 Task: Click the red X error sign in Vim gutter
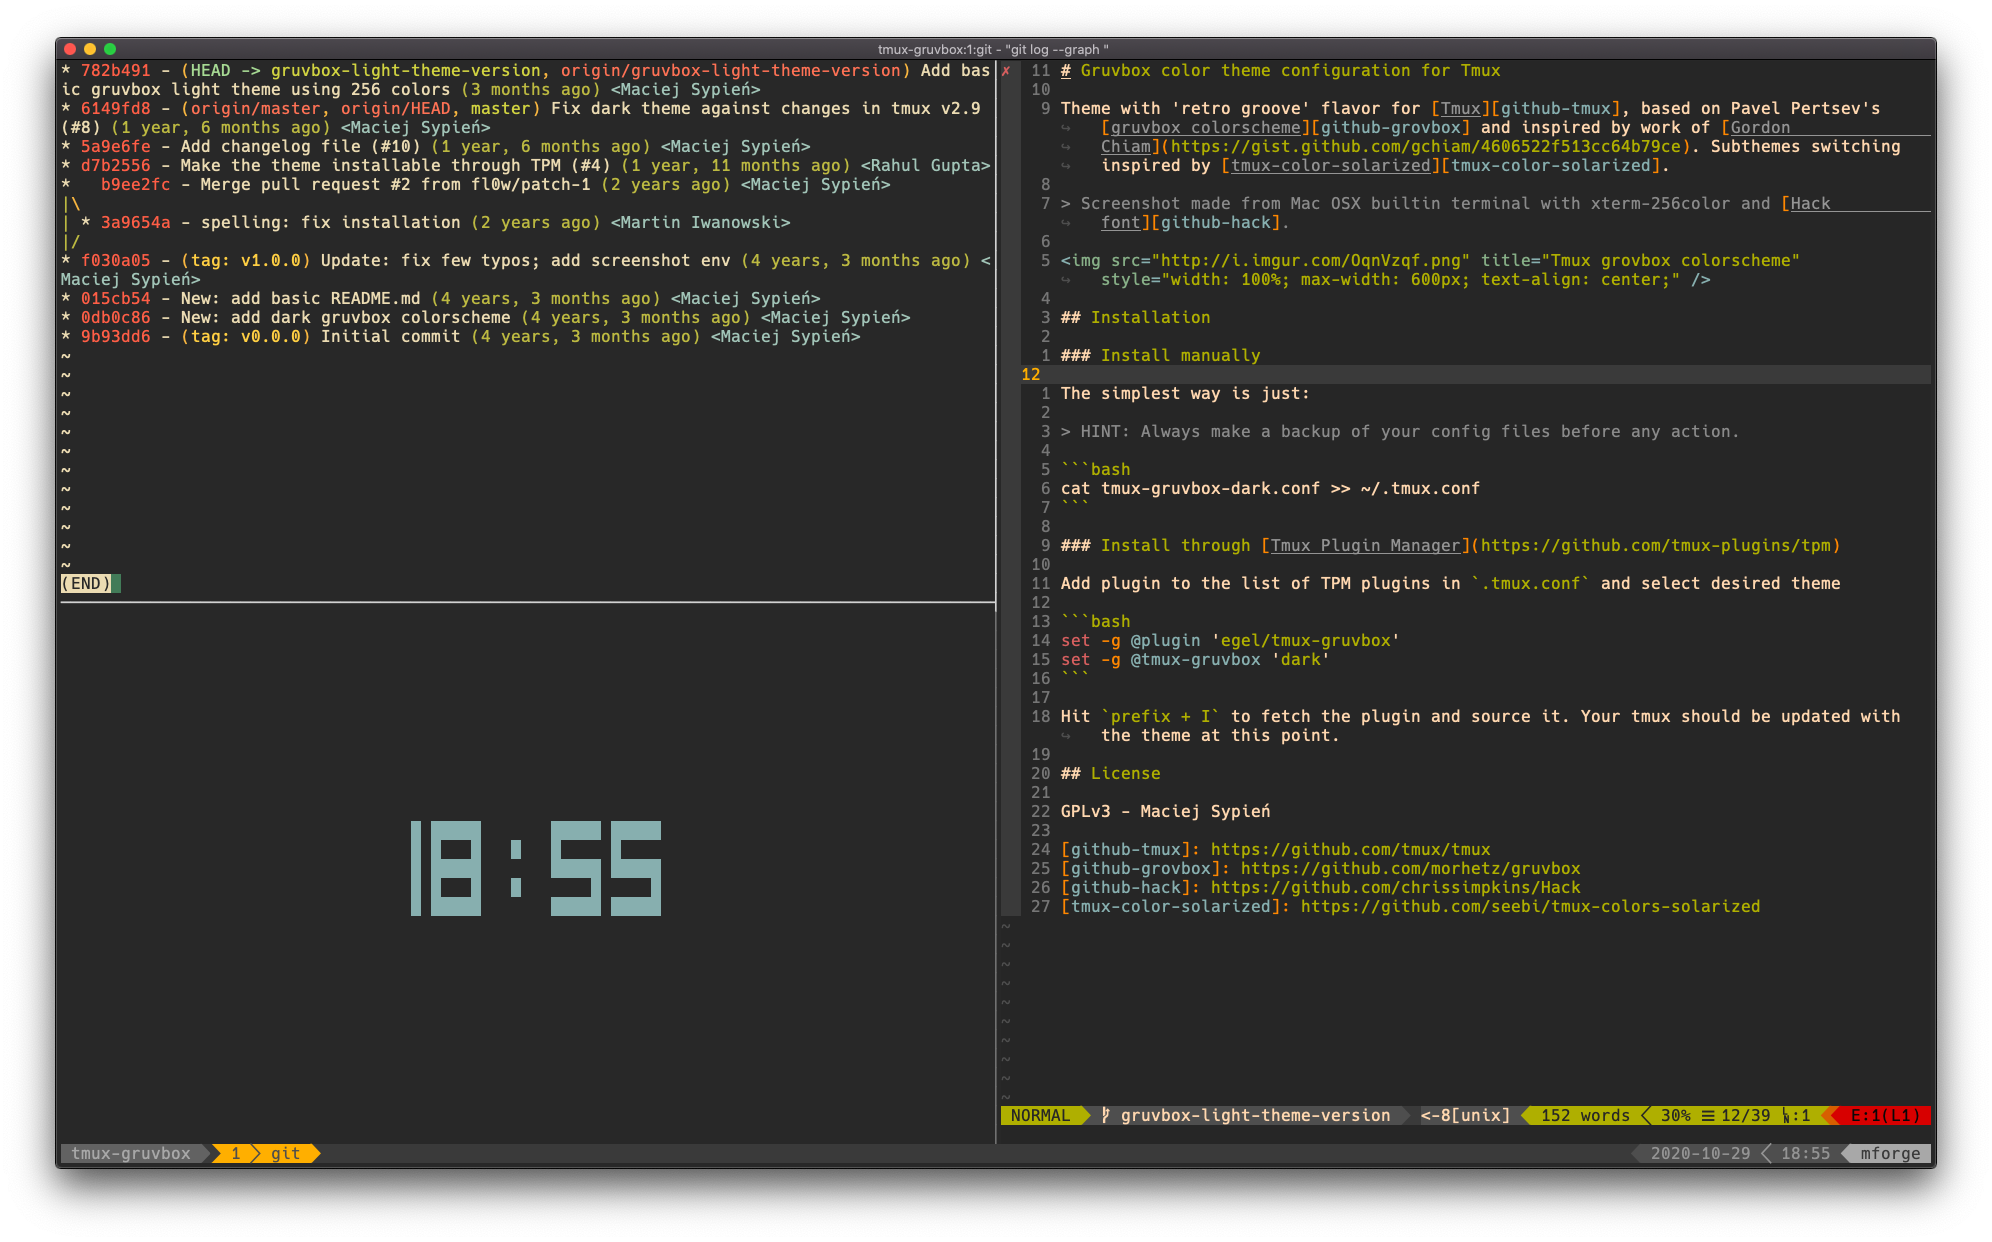pyautogui.click(x=1006, y=71)
